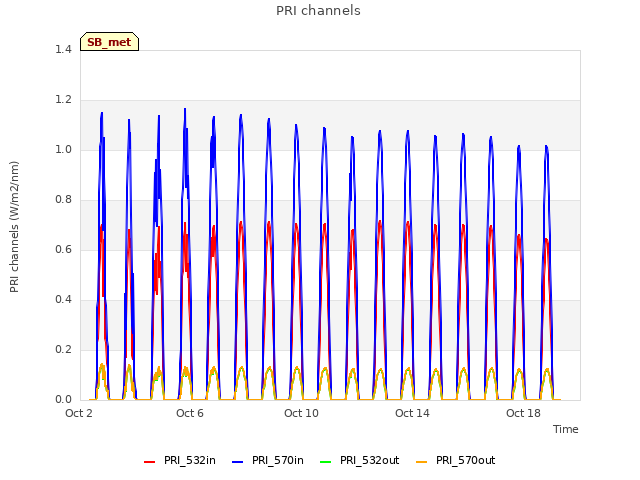Screen dimensions: 640x480
Task: Click the blue PRI_570in legend swatch
Action: 238,462
